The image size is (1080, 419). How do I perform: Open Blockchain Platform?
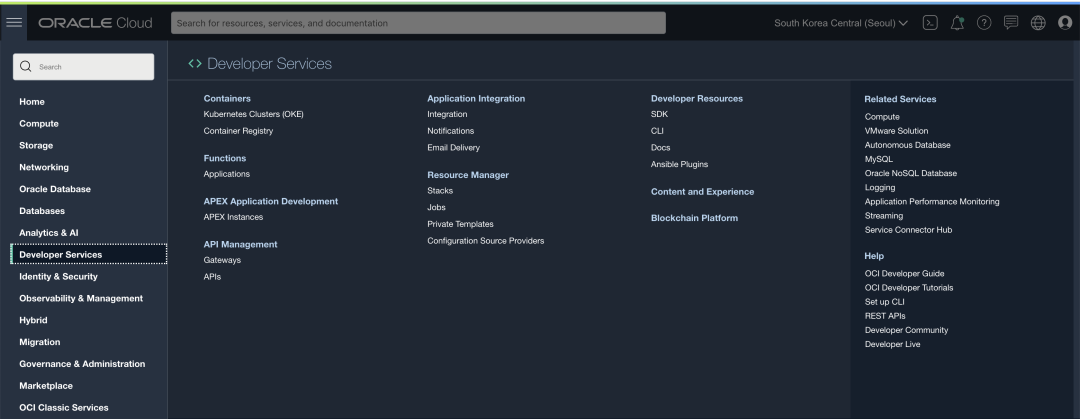(x=694, y=218)
